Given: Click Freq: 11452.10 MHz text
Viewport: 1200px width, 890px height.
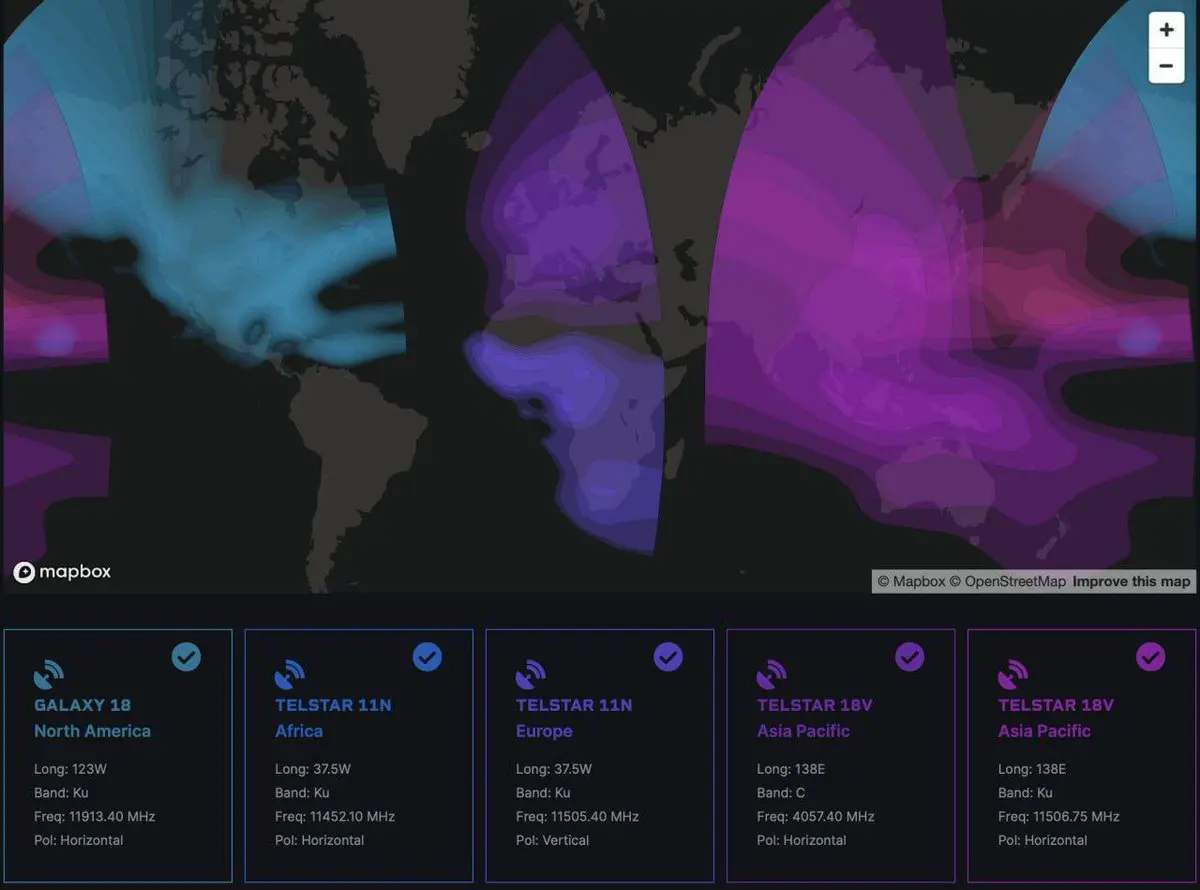Looking at the screenshot, I should point(335,816).
